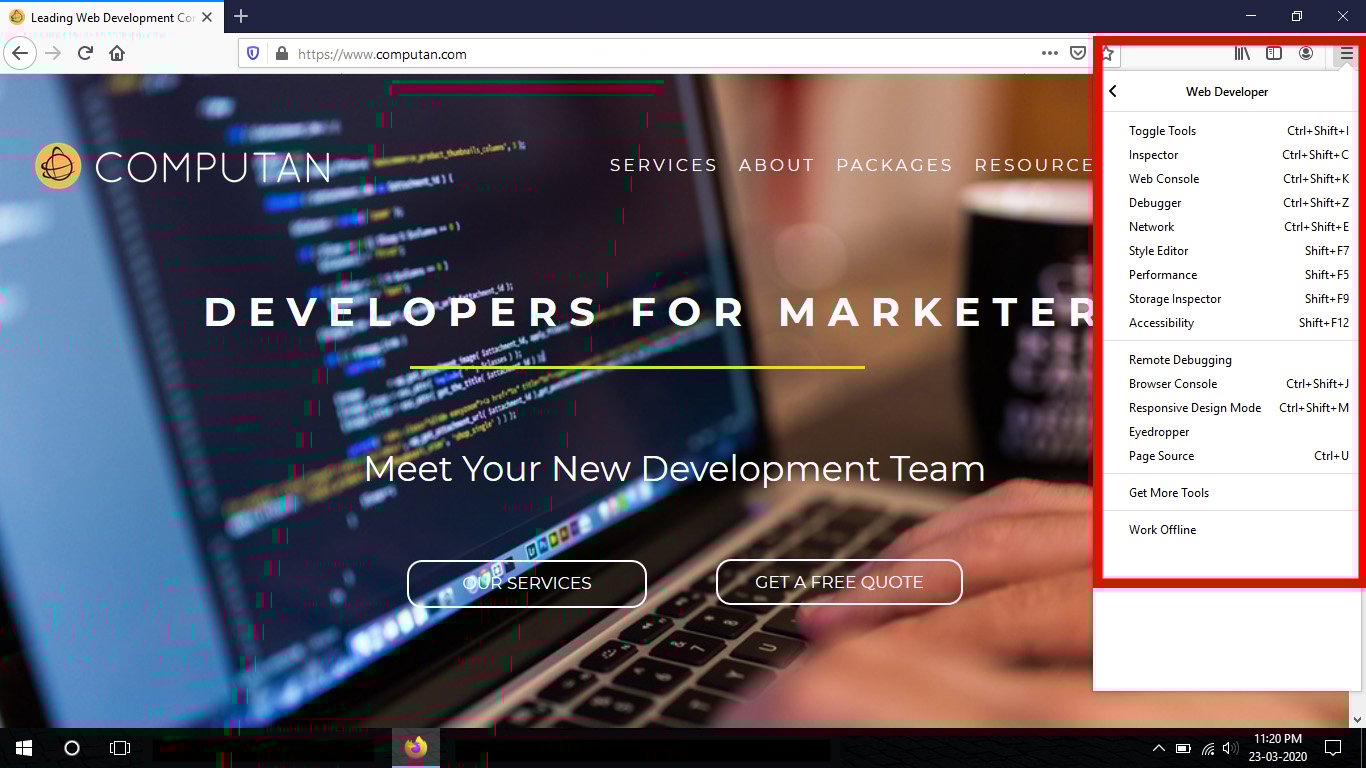Go to the Firefox home page

coord(117,54)
